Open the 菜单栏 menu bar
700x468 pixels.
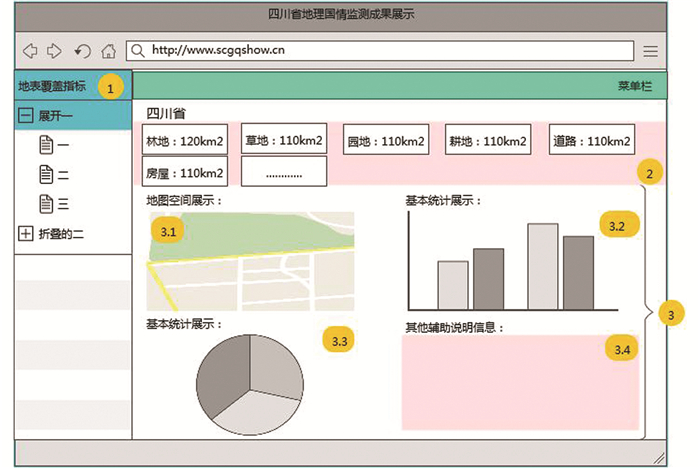[x=634, y=87]
